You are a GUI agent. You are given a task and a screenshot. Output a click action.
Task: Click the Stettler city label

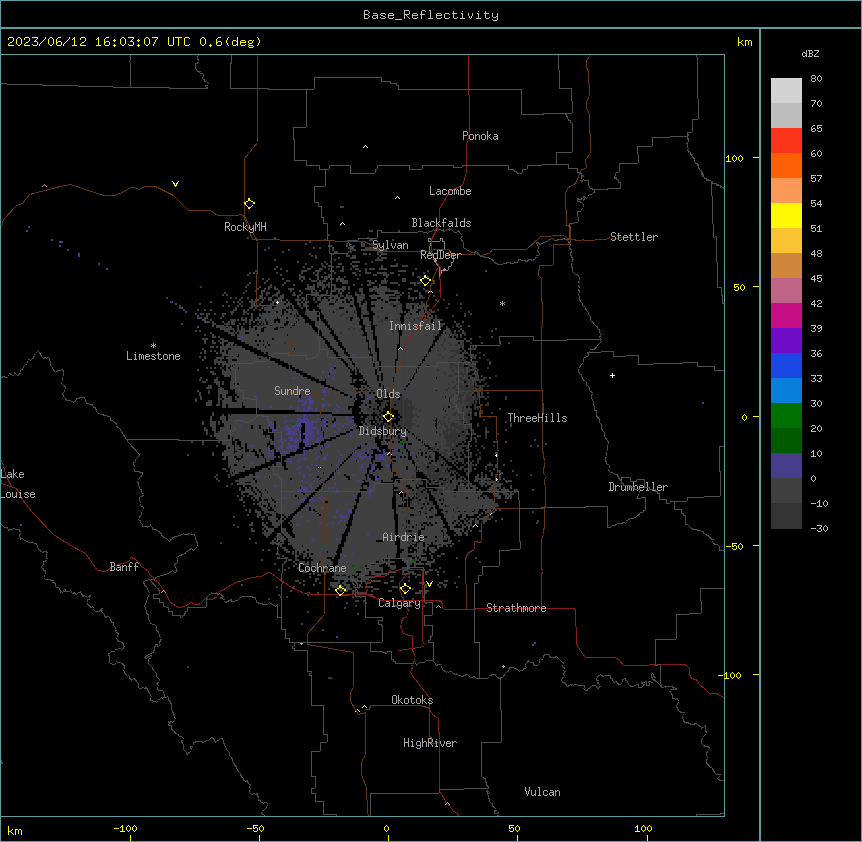[634, 237]
